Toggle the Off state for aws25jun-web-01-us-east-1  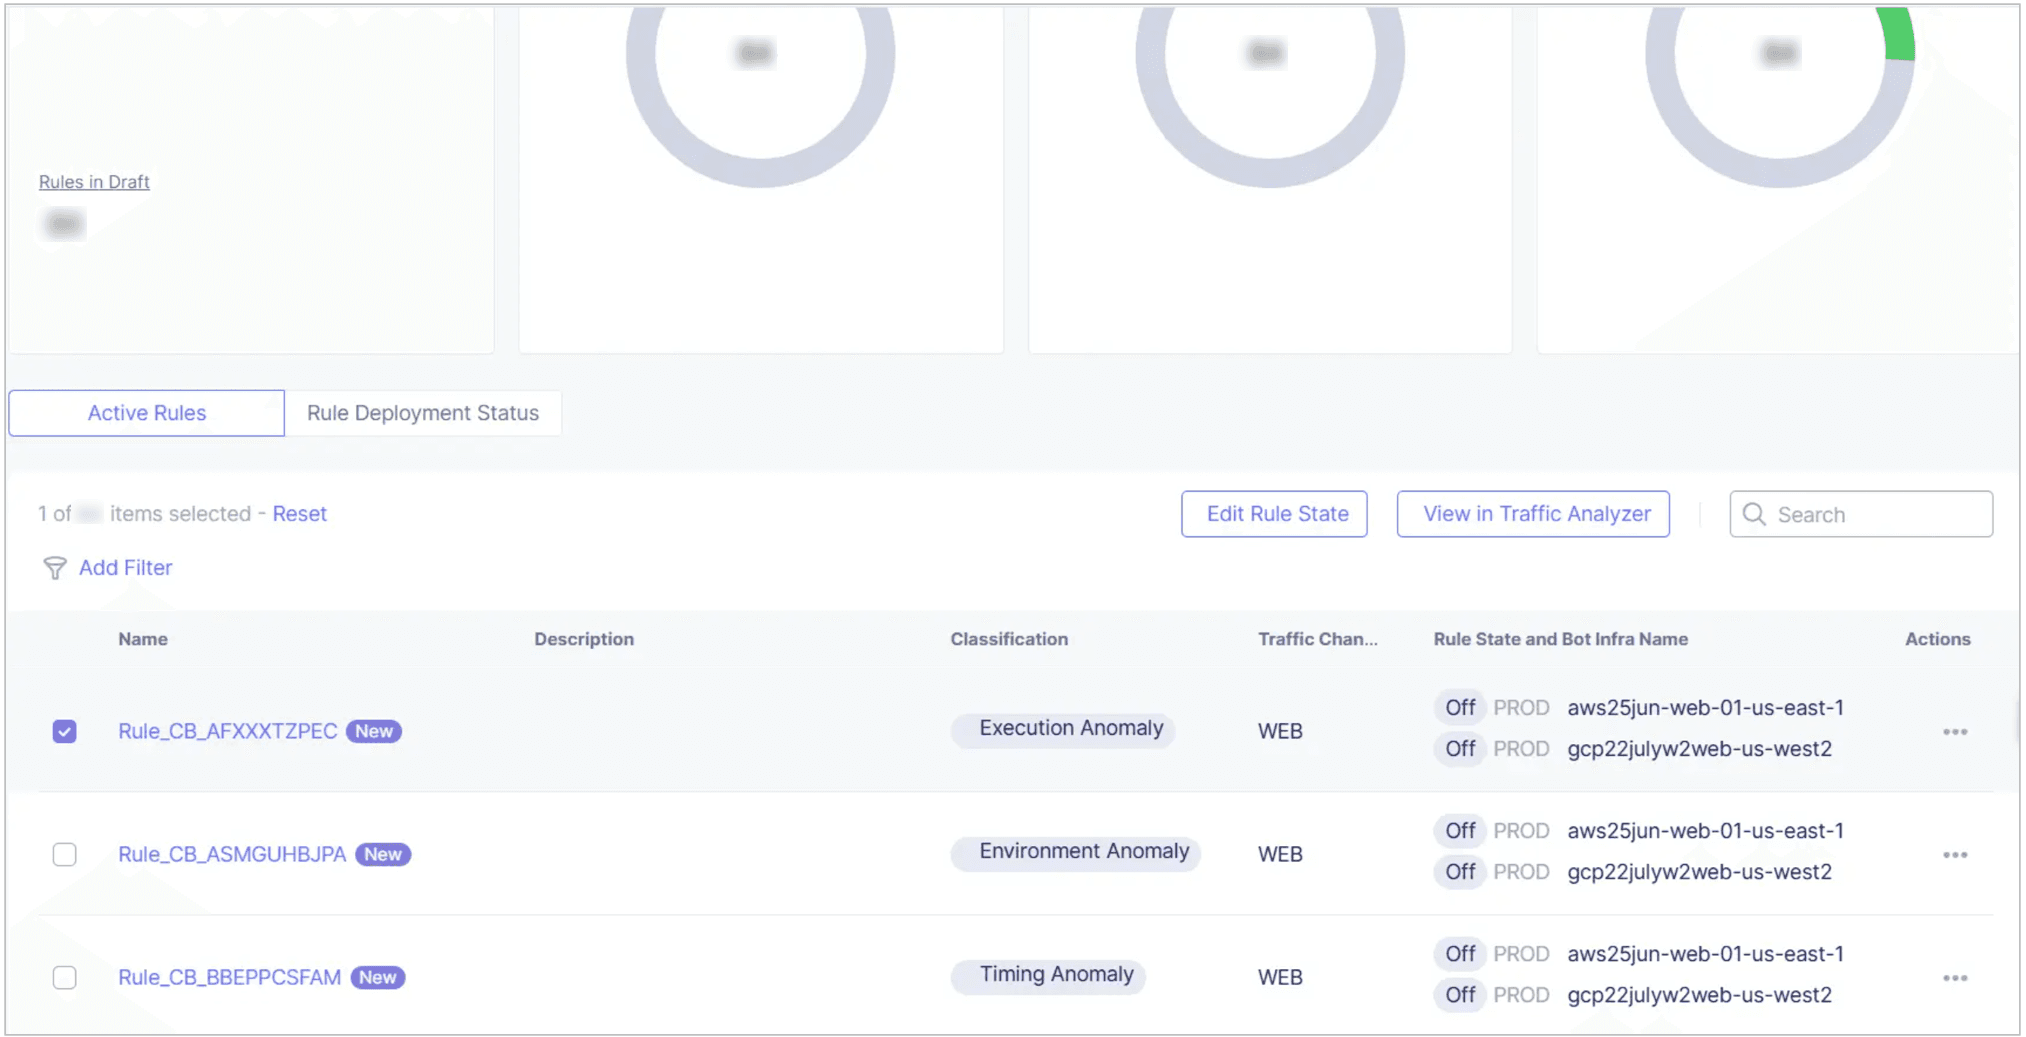1459,707
